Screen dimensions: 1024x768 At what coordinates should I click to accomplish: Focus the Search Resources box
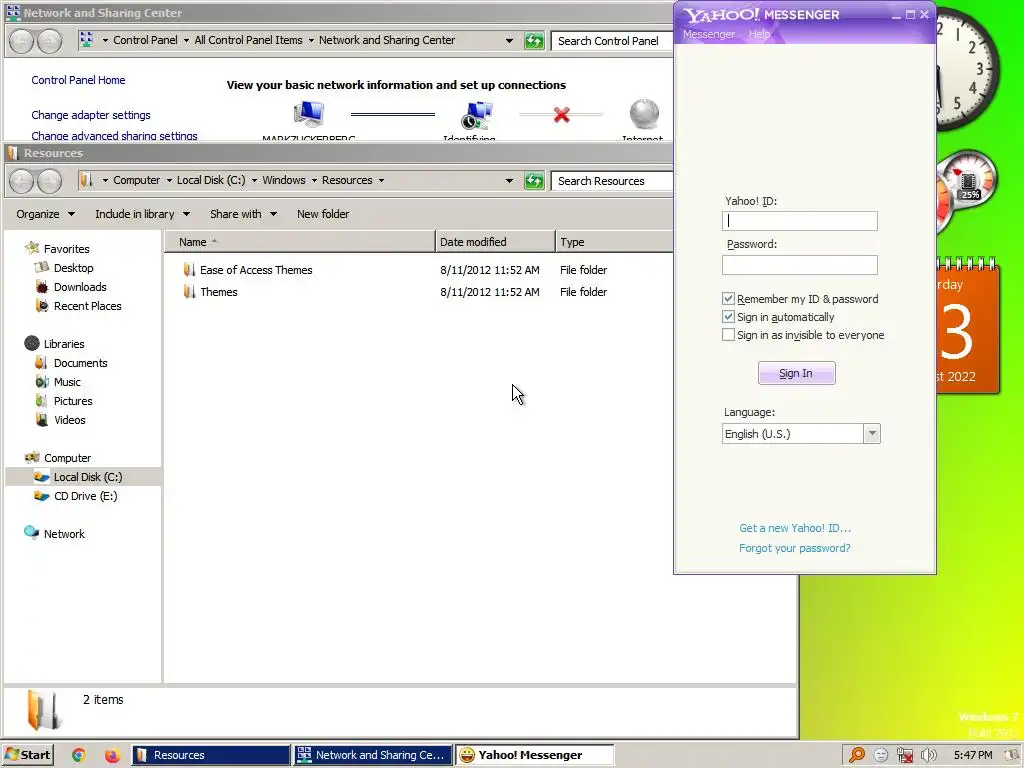613,181
